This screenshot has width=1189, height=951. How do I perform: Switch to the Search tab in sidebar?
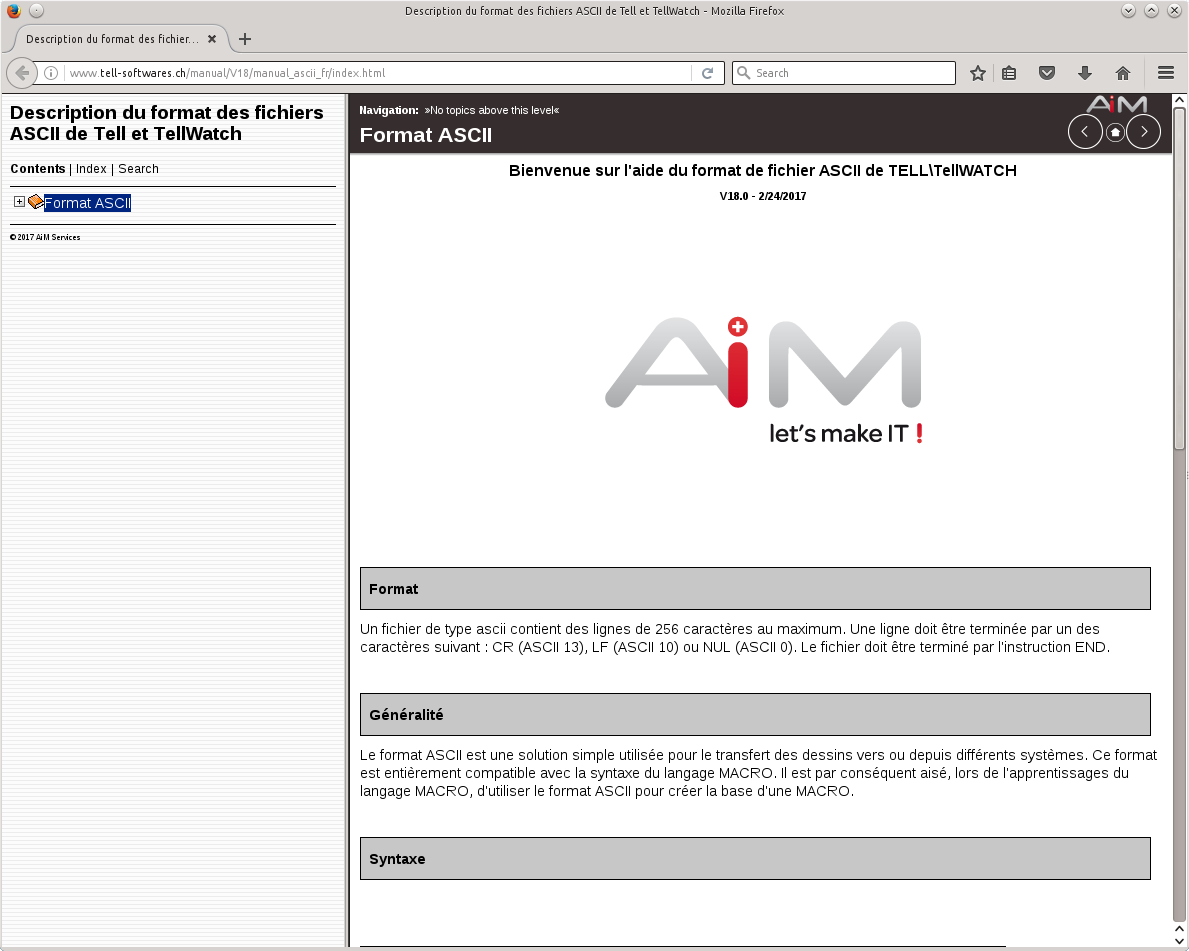point(138,169)
